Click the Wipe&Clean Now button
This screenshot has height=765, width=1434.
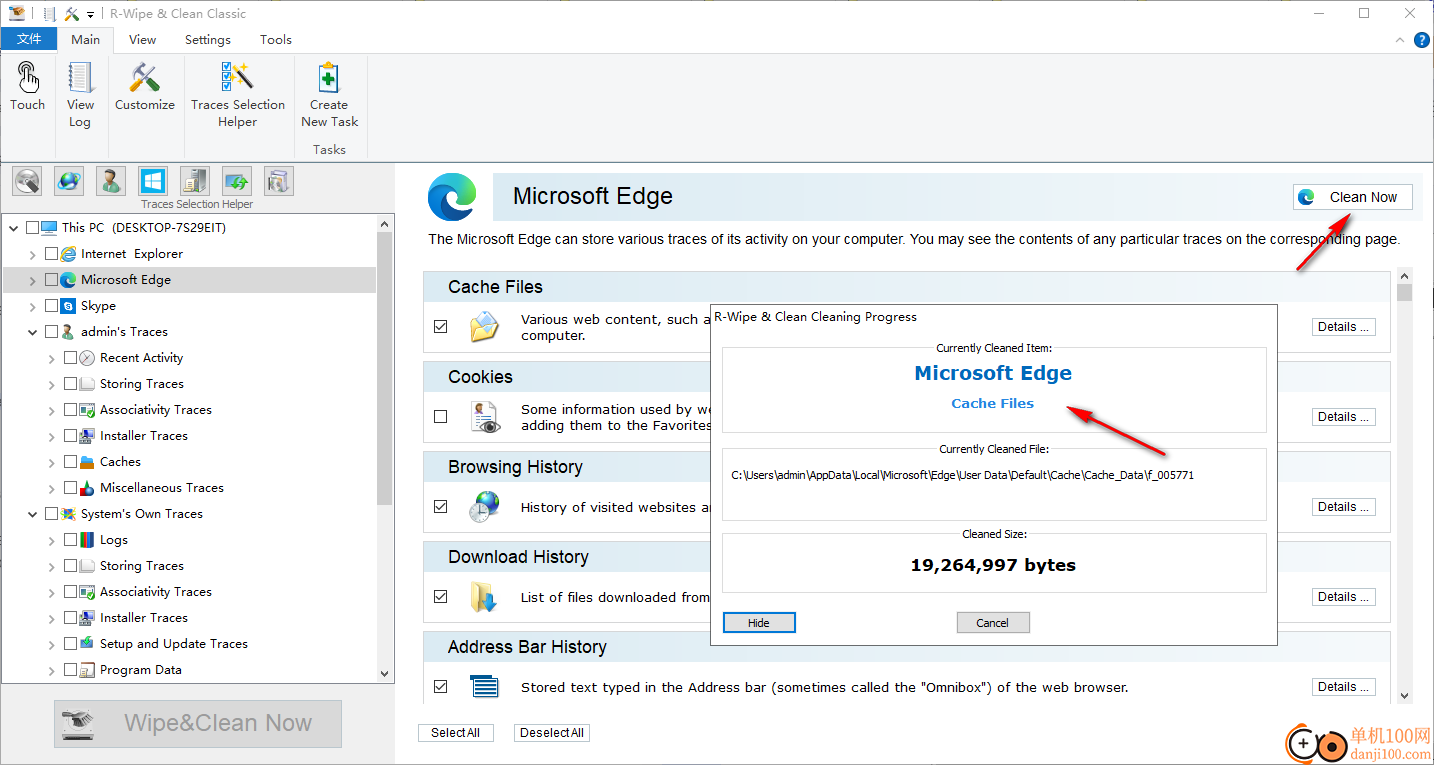198,724
